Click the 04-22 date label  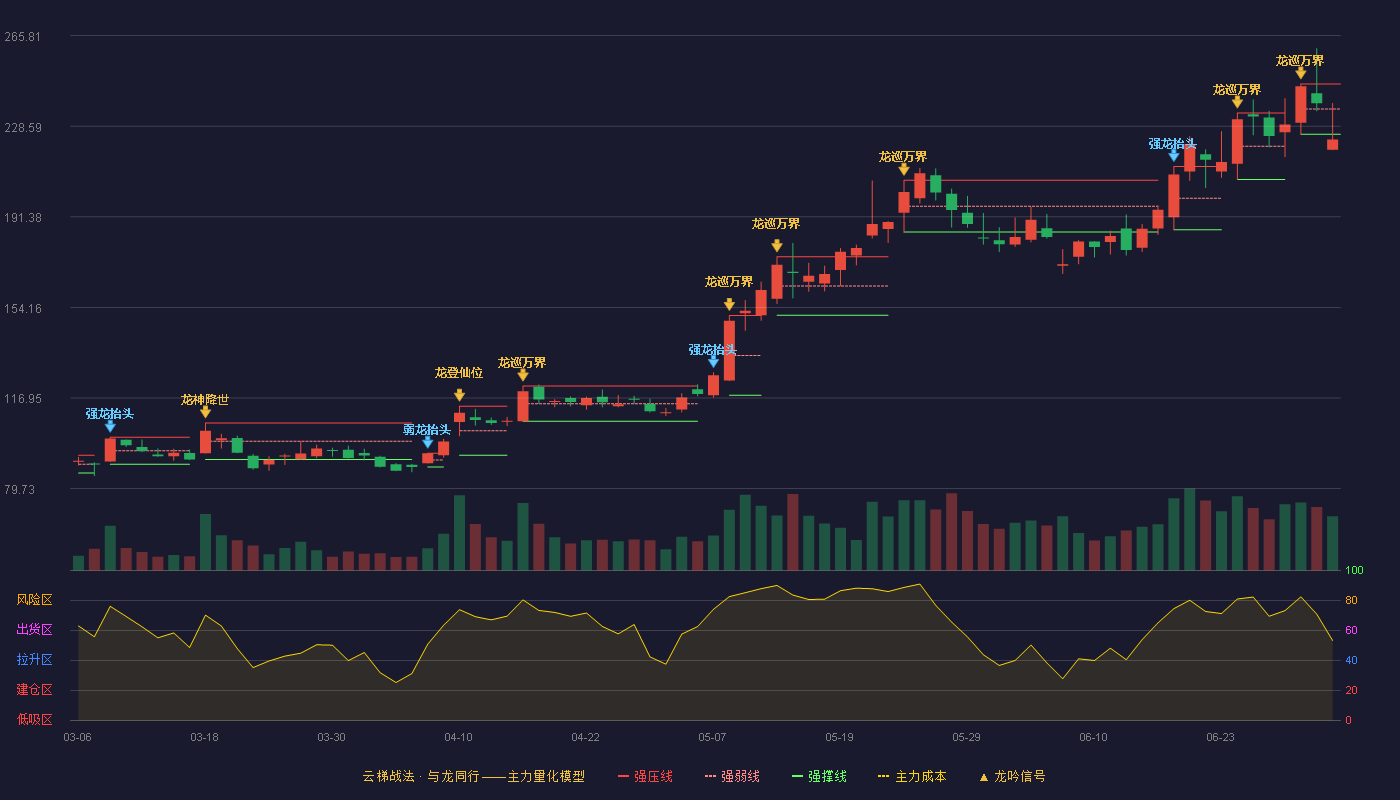[586, 737]
